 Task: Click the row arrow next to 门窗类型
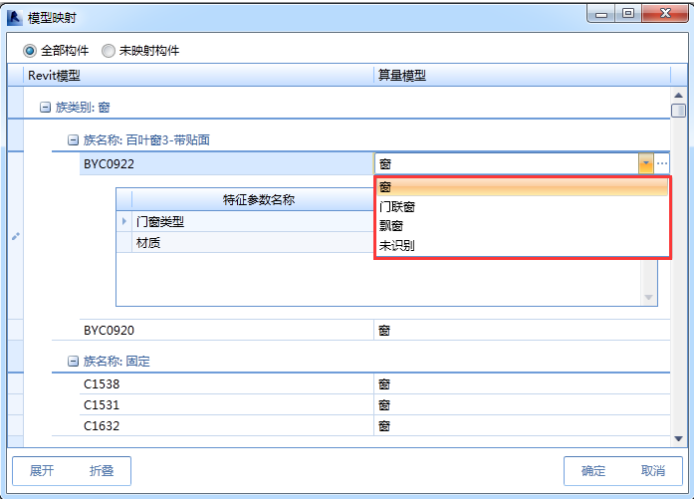tap(124, 221)
